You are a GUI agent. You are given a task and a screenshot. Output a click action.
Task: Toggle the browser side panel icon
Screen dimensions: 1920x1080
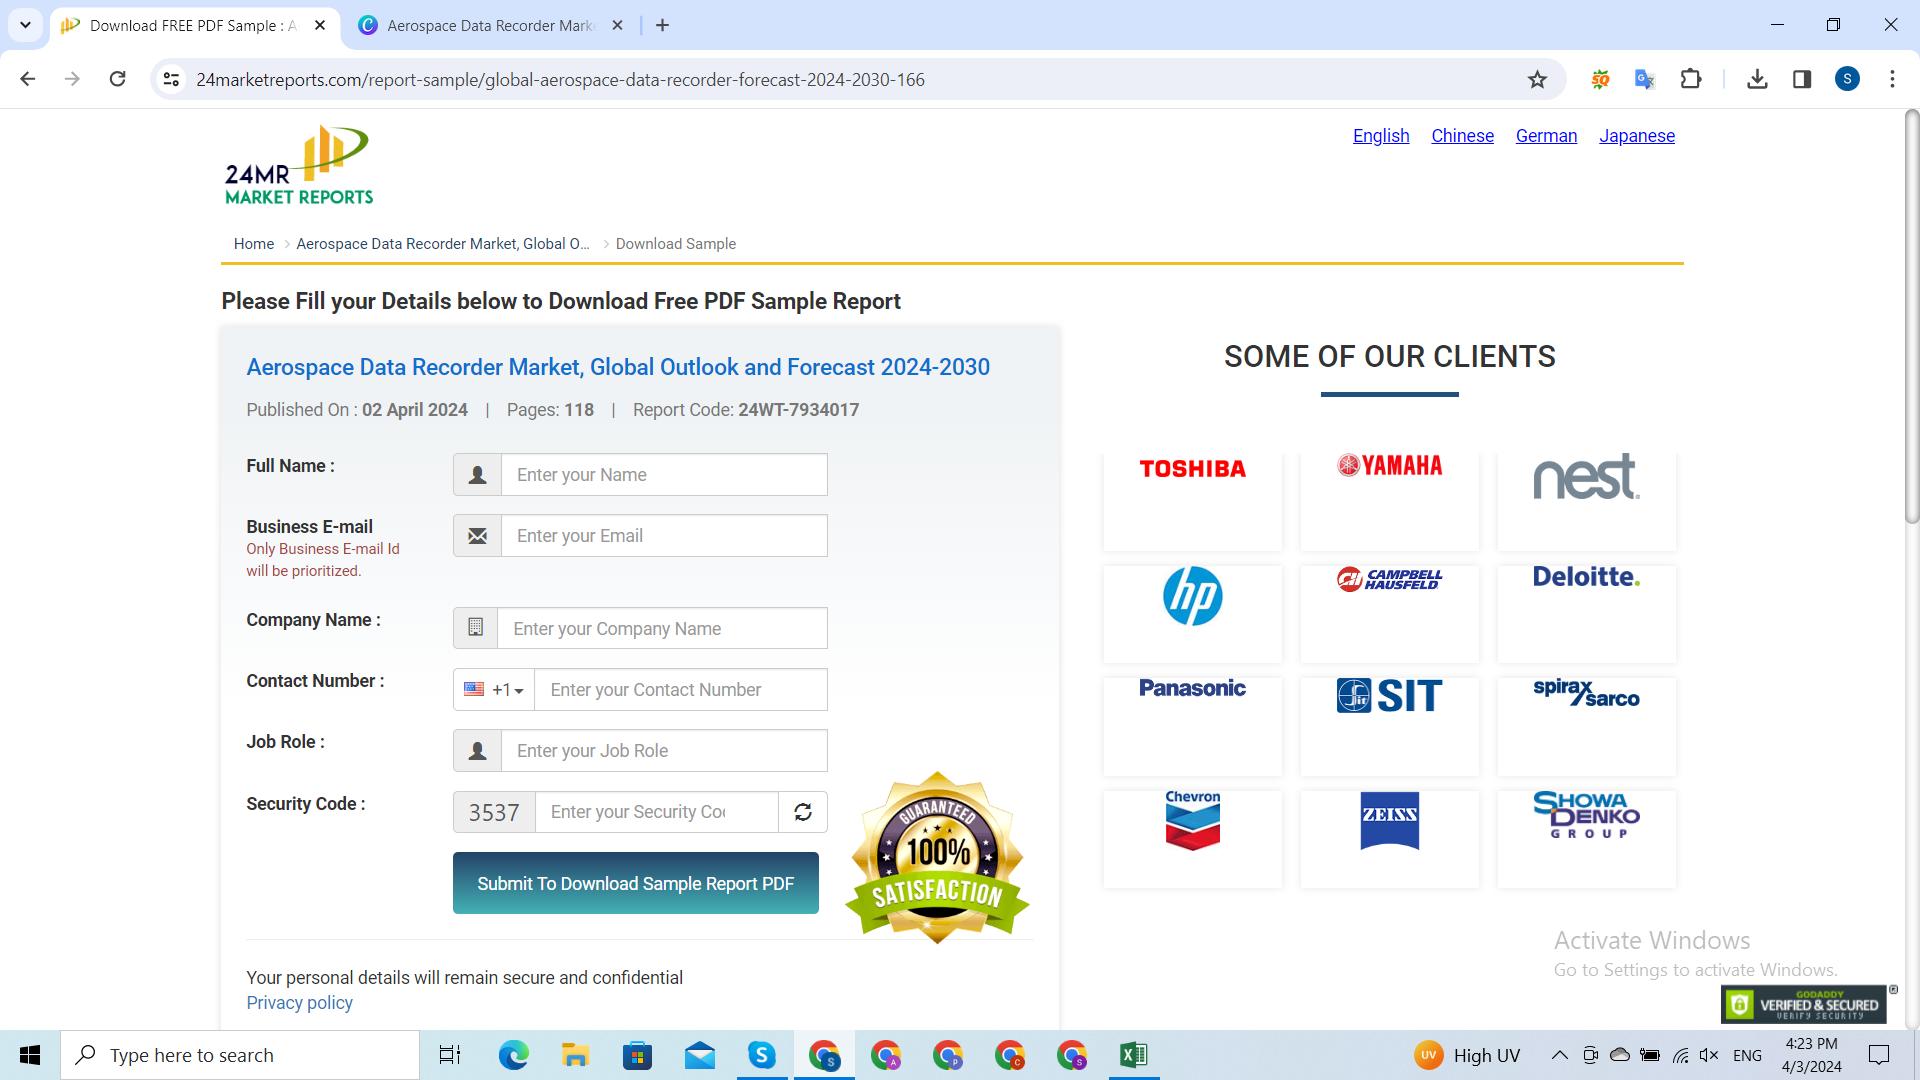point(1802,79)
